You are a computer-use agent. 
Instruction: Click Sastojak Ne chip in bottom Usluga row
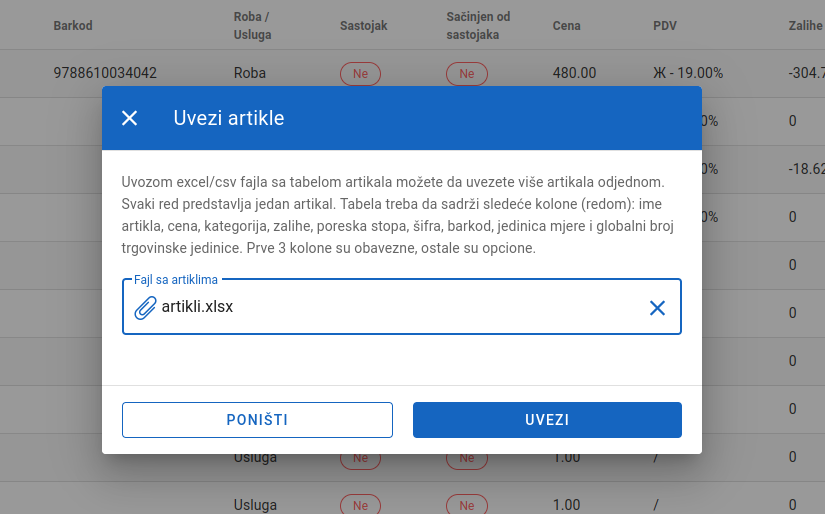pos(360,505)
